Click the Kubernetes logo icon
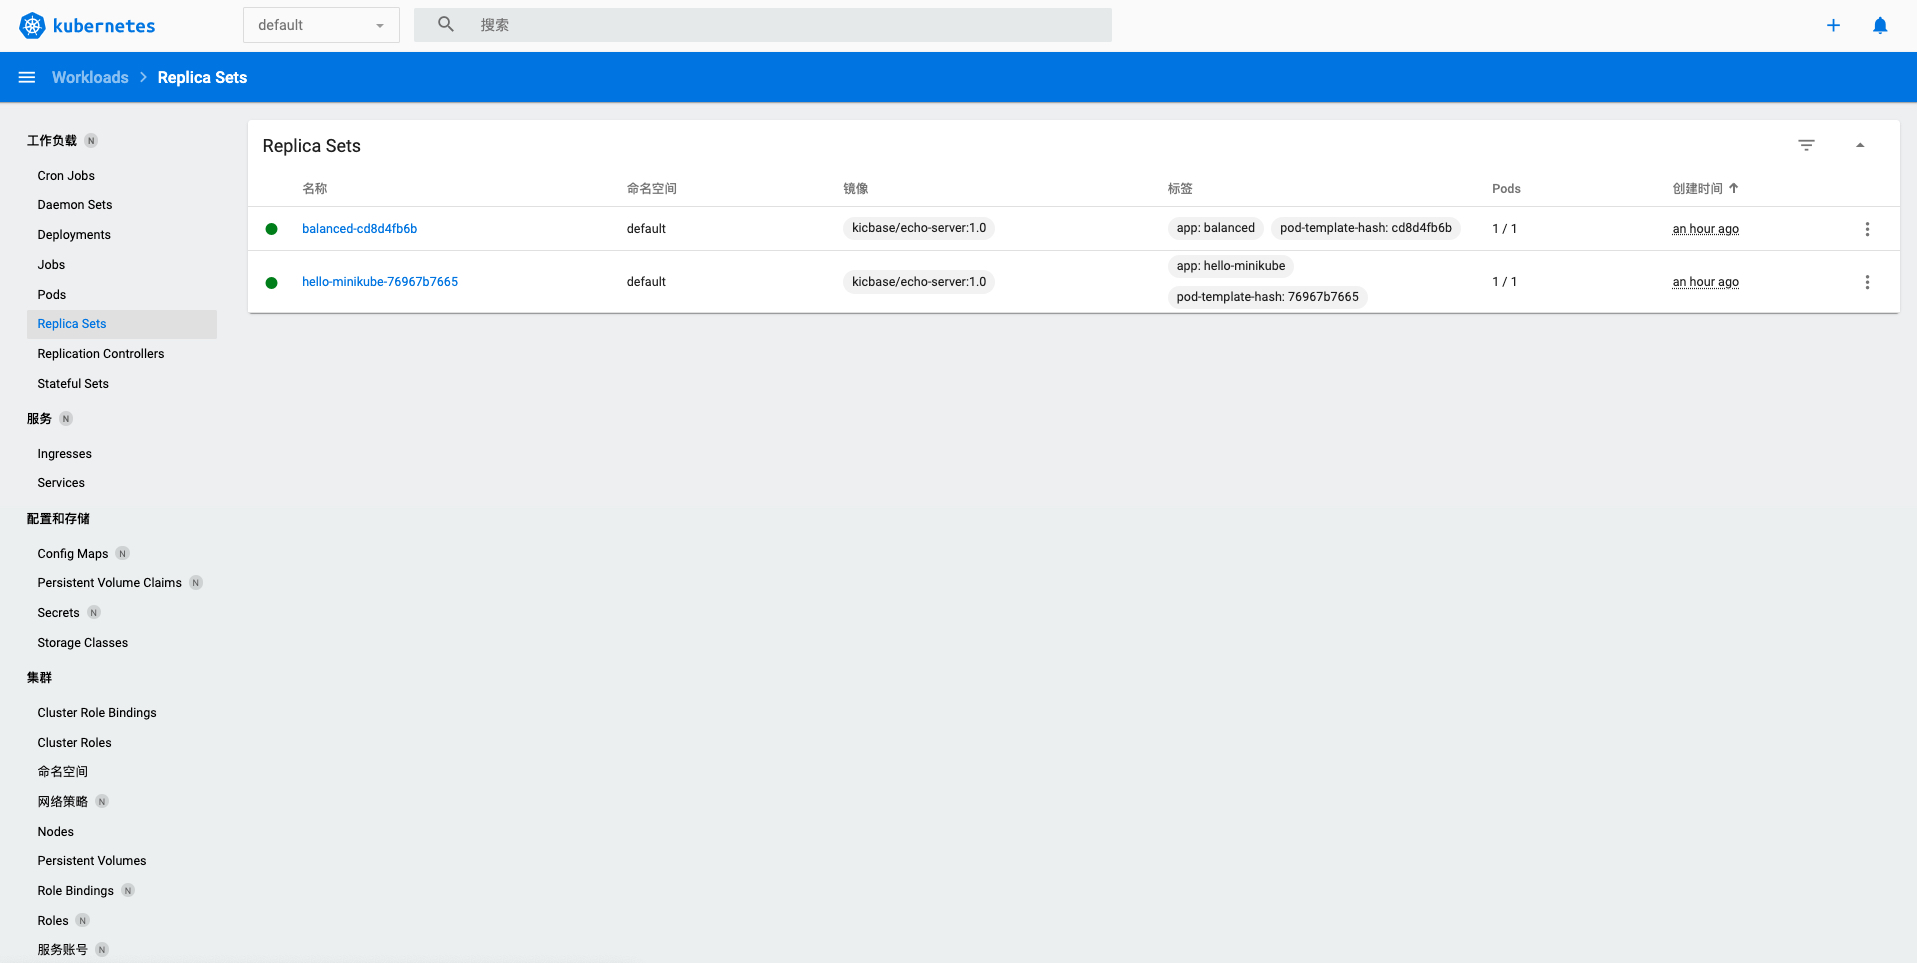Viewport: 1917px width, 963px height. pyautogui.click(x=32, y=25)
